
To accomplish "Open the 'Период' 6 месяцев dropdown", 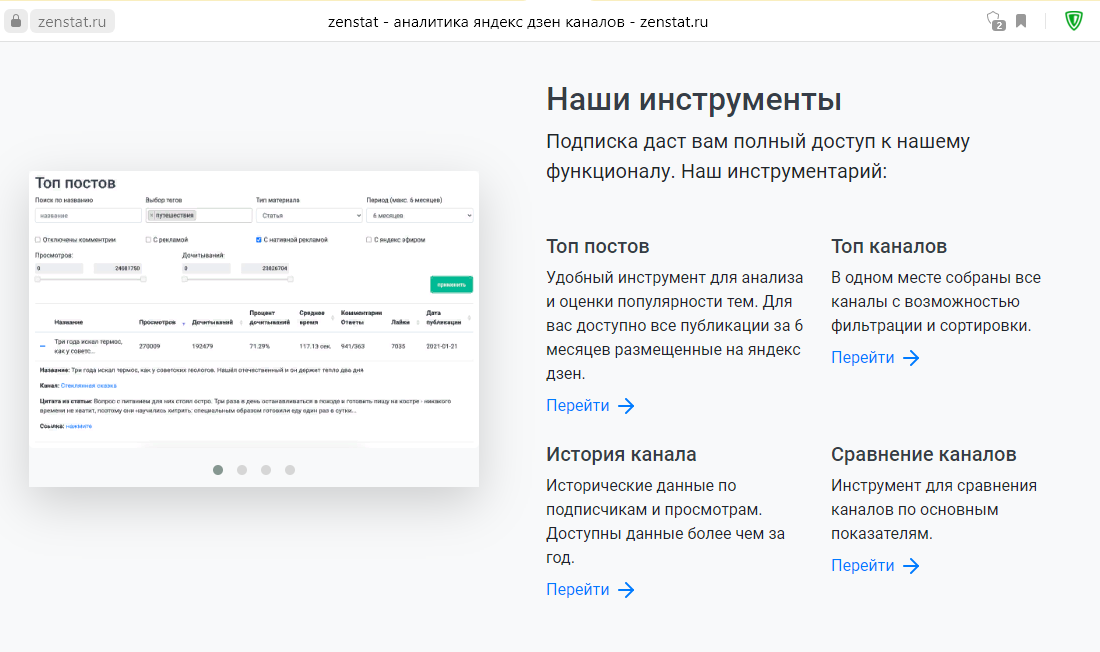I will coord(419,215).
